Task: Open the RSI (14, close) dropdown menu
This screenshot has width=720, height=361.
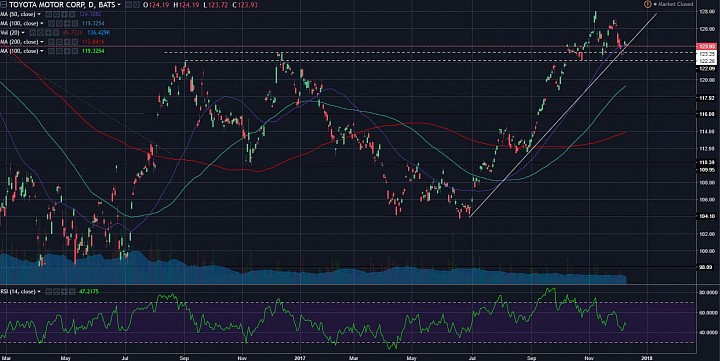Action: click(39, 292)
